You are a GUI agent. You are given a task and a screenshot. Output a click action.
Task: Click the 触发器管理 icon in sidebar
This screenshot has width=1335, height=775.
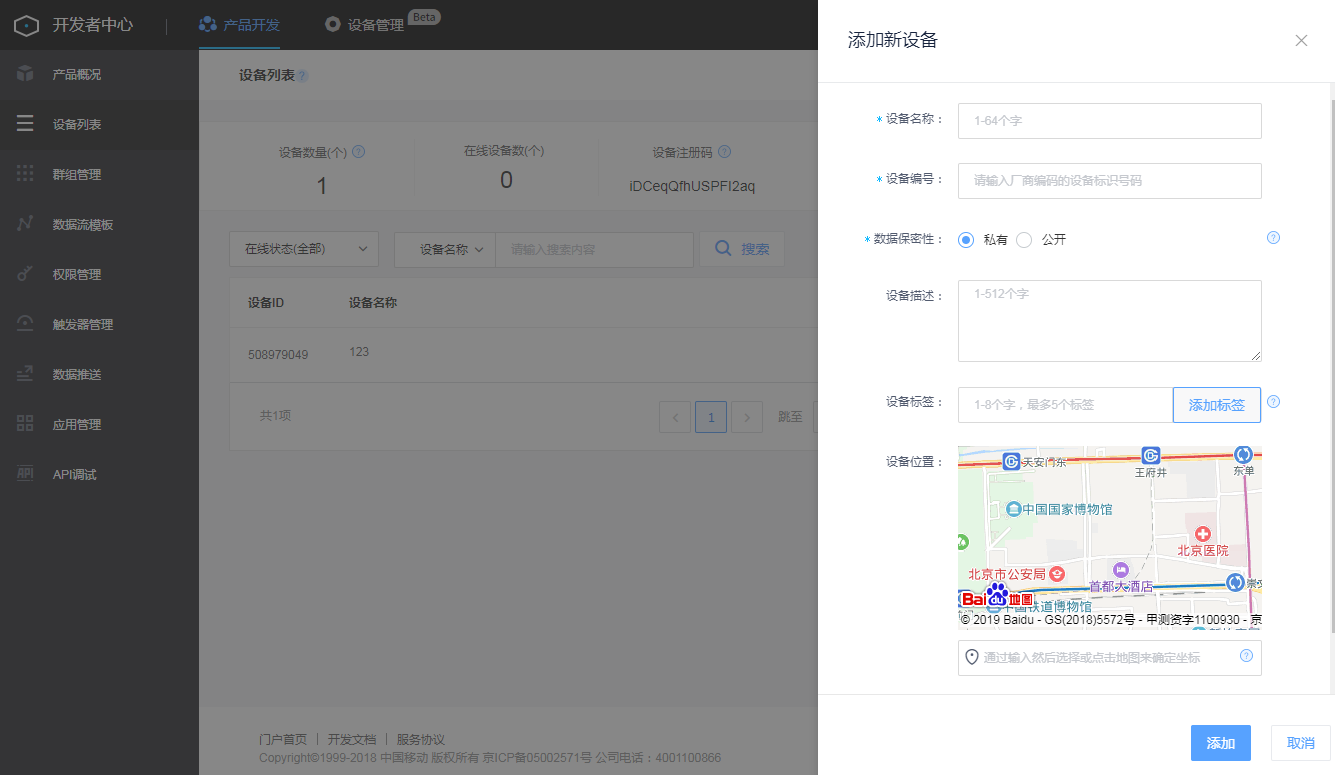[x=25, y=324]
